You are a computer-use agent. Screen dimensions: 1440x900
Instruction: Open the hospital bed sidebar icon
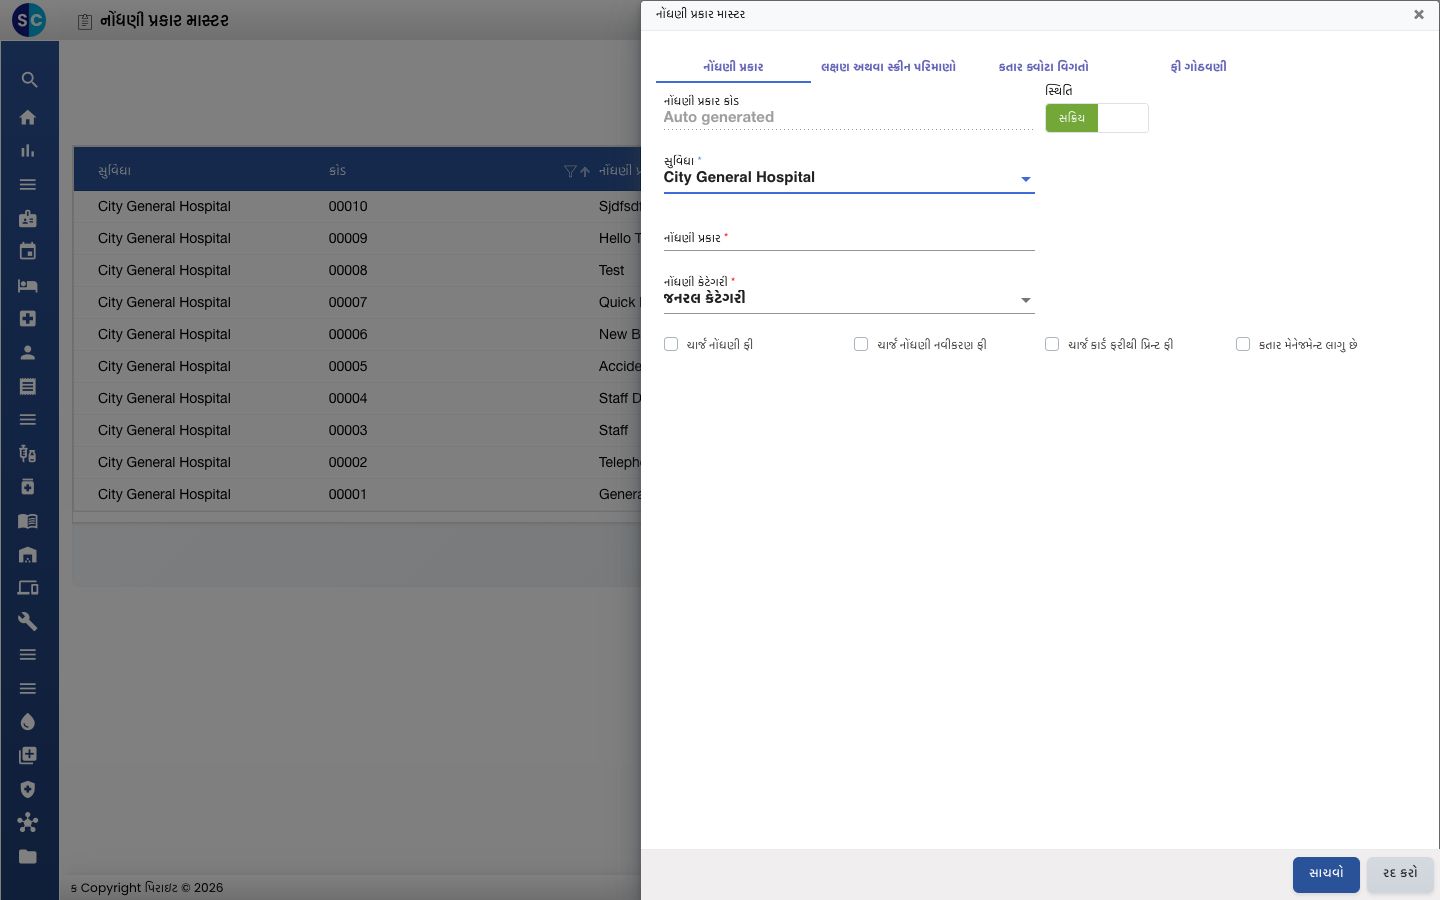(28, 285)
